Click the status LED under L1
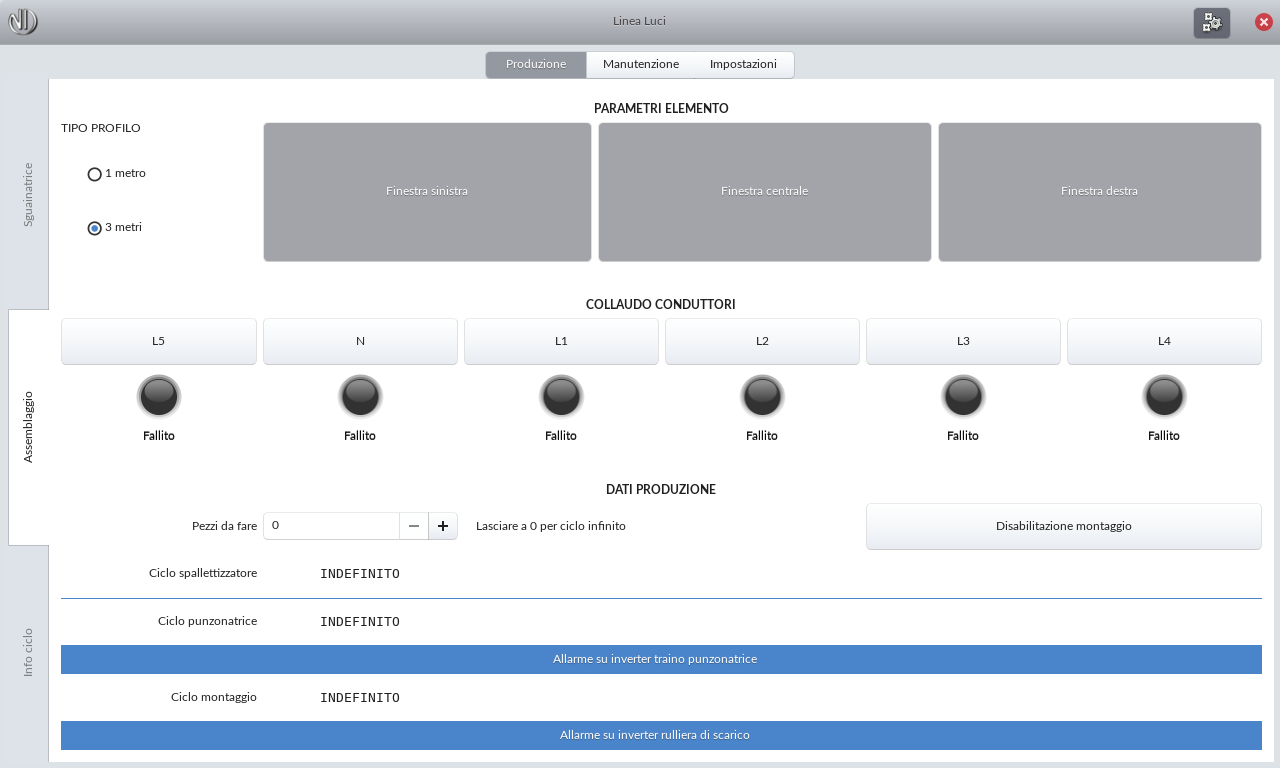1280x768 pixels. tap(561, 397)
